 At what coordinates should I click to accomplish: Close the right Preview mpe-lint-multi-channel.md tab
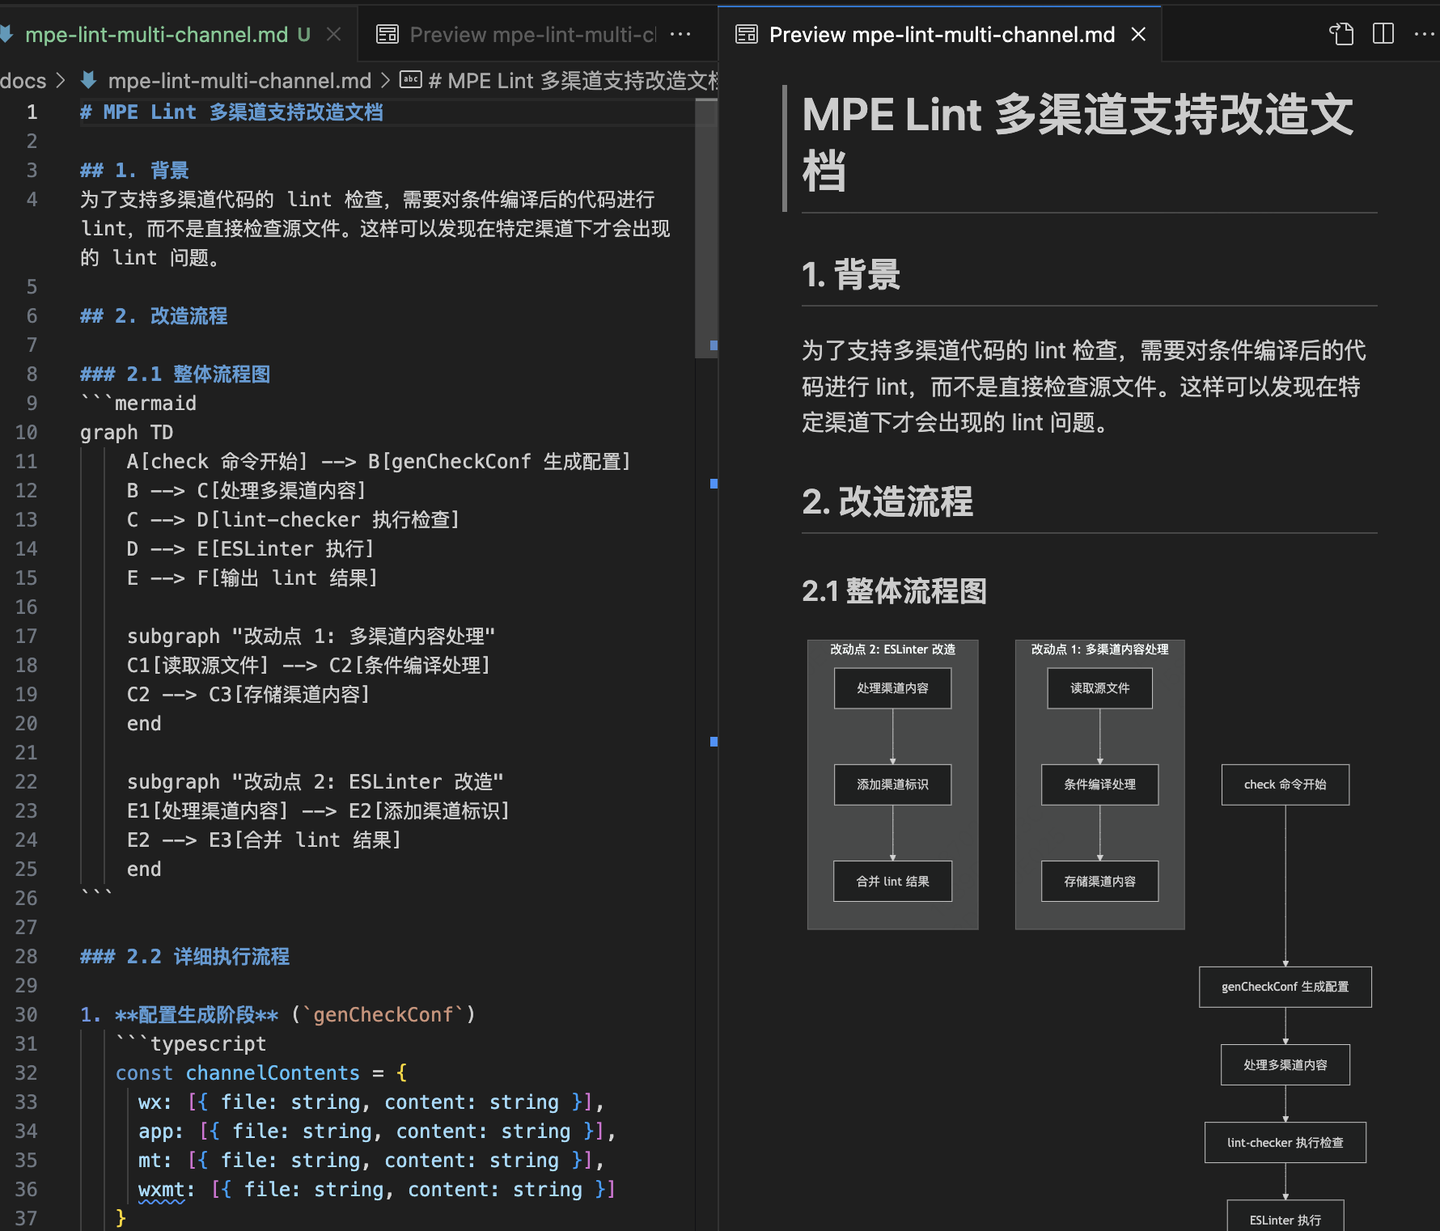coord(1138,33)
